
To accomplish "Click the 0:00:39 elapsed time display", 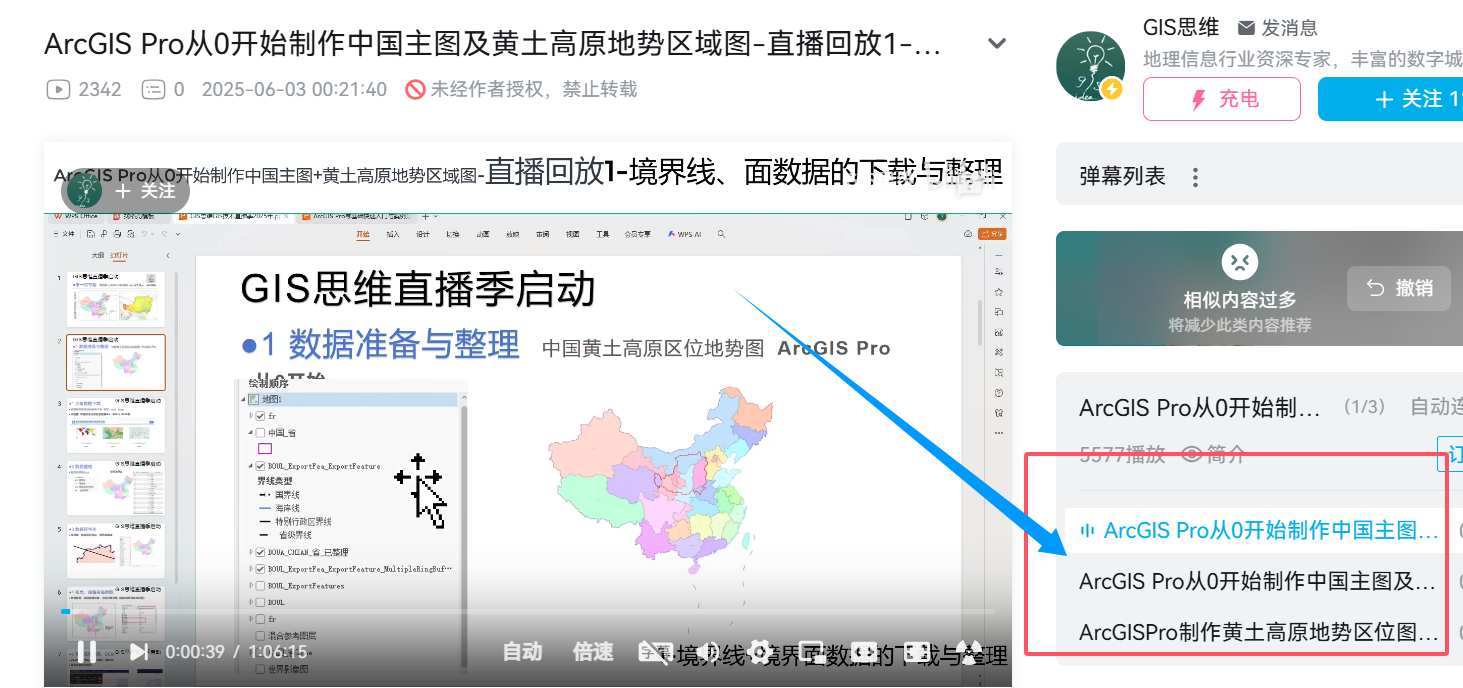I will pos(195,652).
